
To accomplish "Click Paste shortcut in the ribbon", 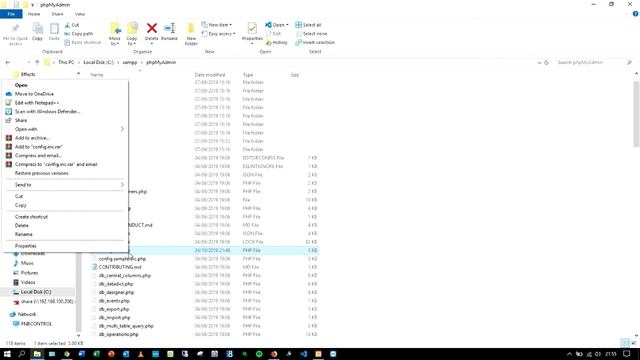I will click(x=82, y=42).
